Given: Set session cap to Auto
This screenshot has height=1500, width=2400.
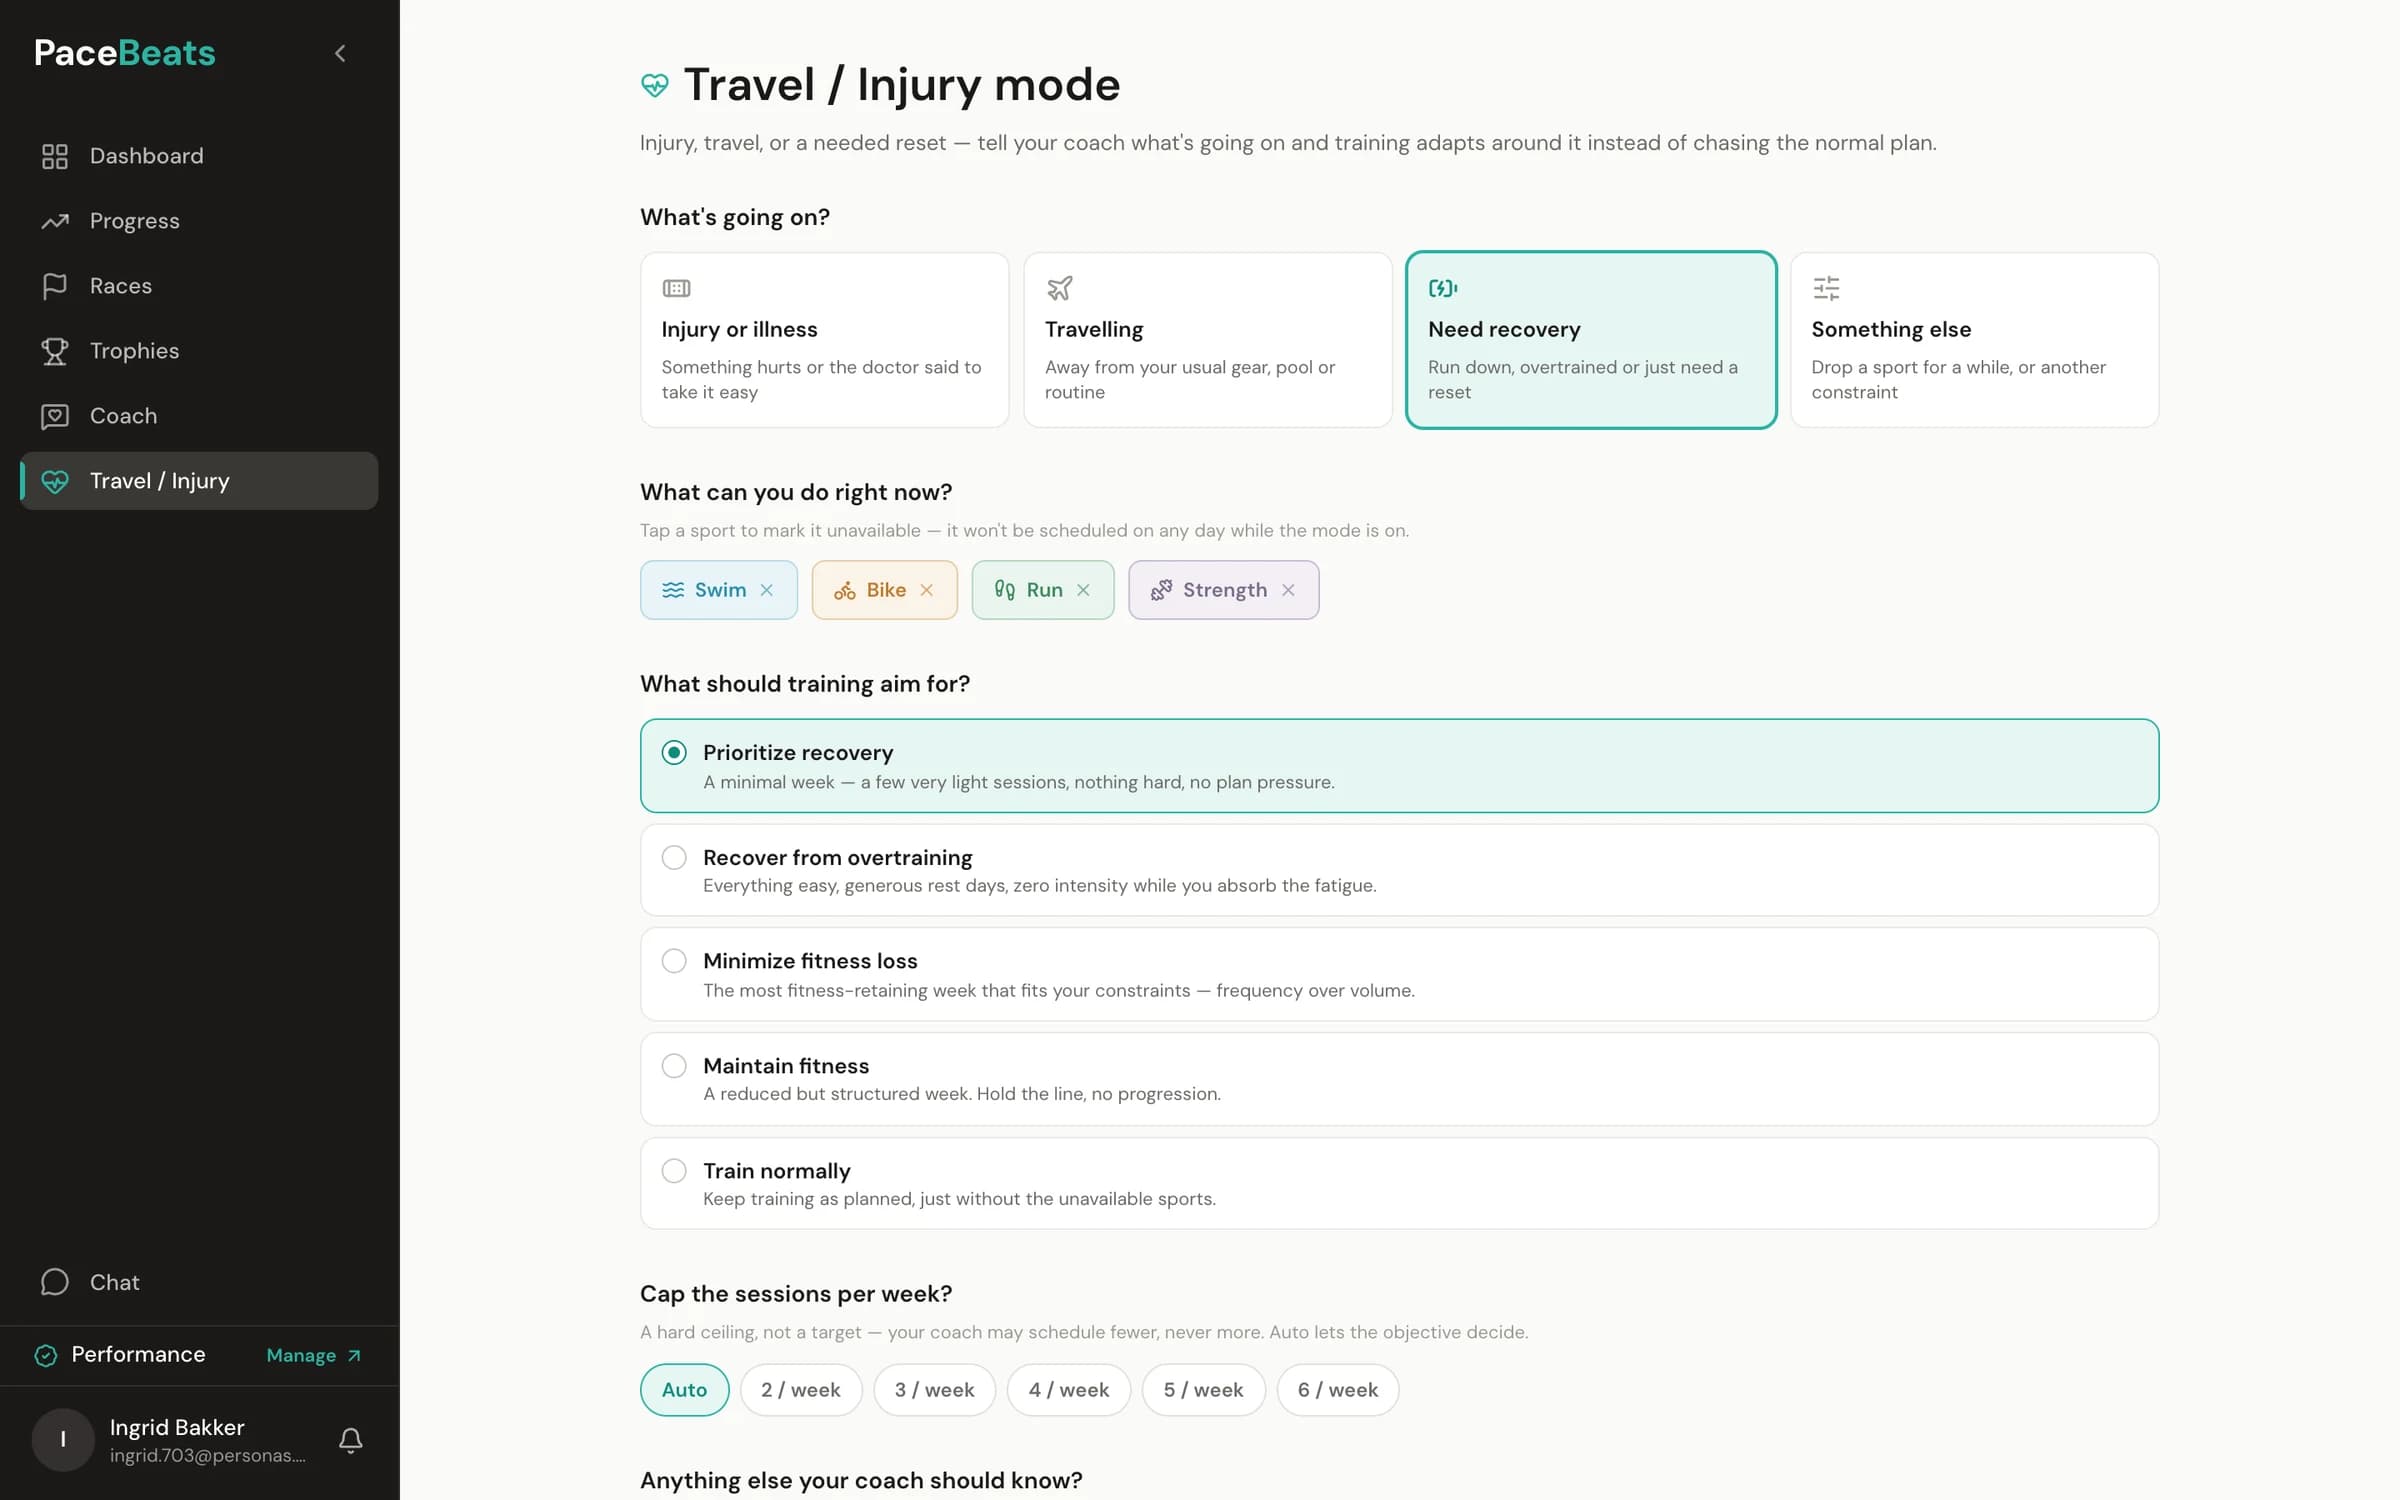Looking at the screenshot, I should click(684, 1390).
